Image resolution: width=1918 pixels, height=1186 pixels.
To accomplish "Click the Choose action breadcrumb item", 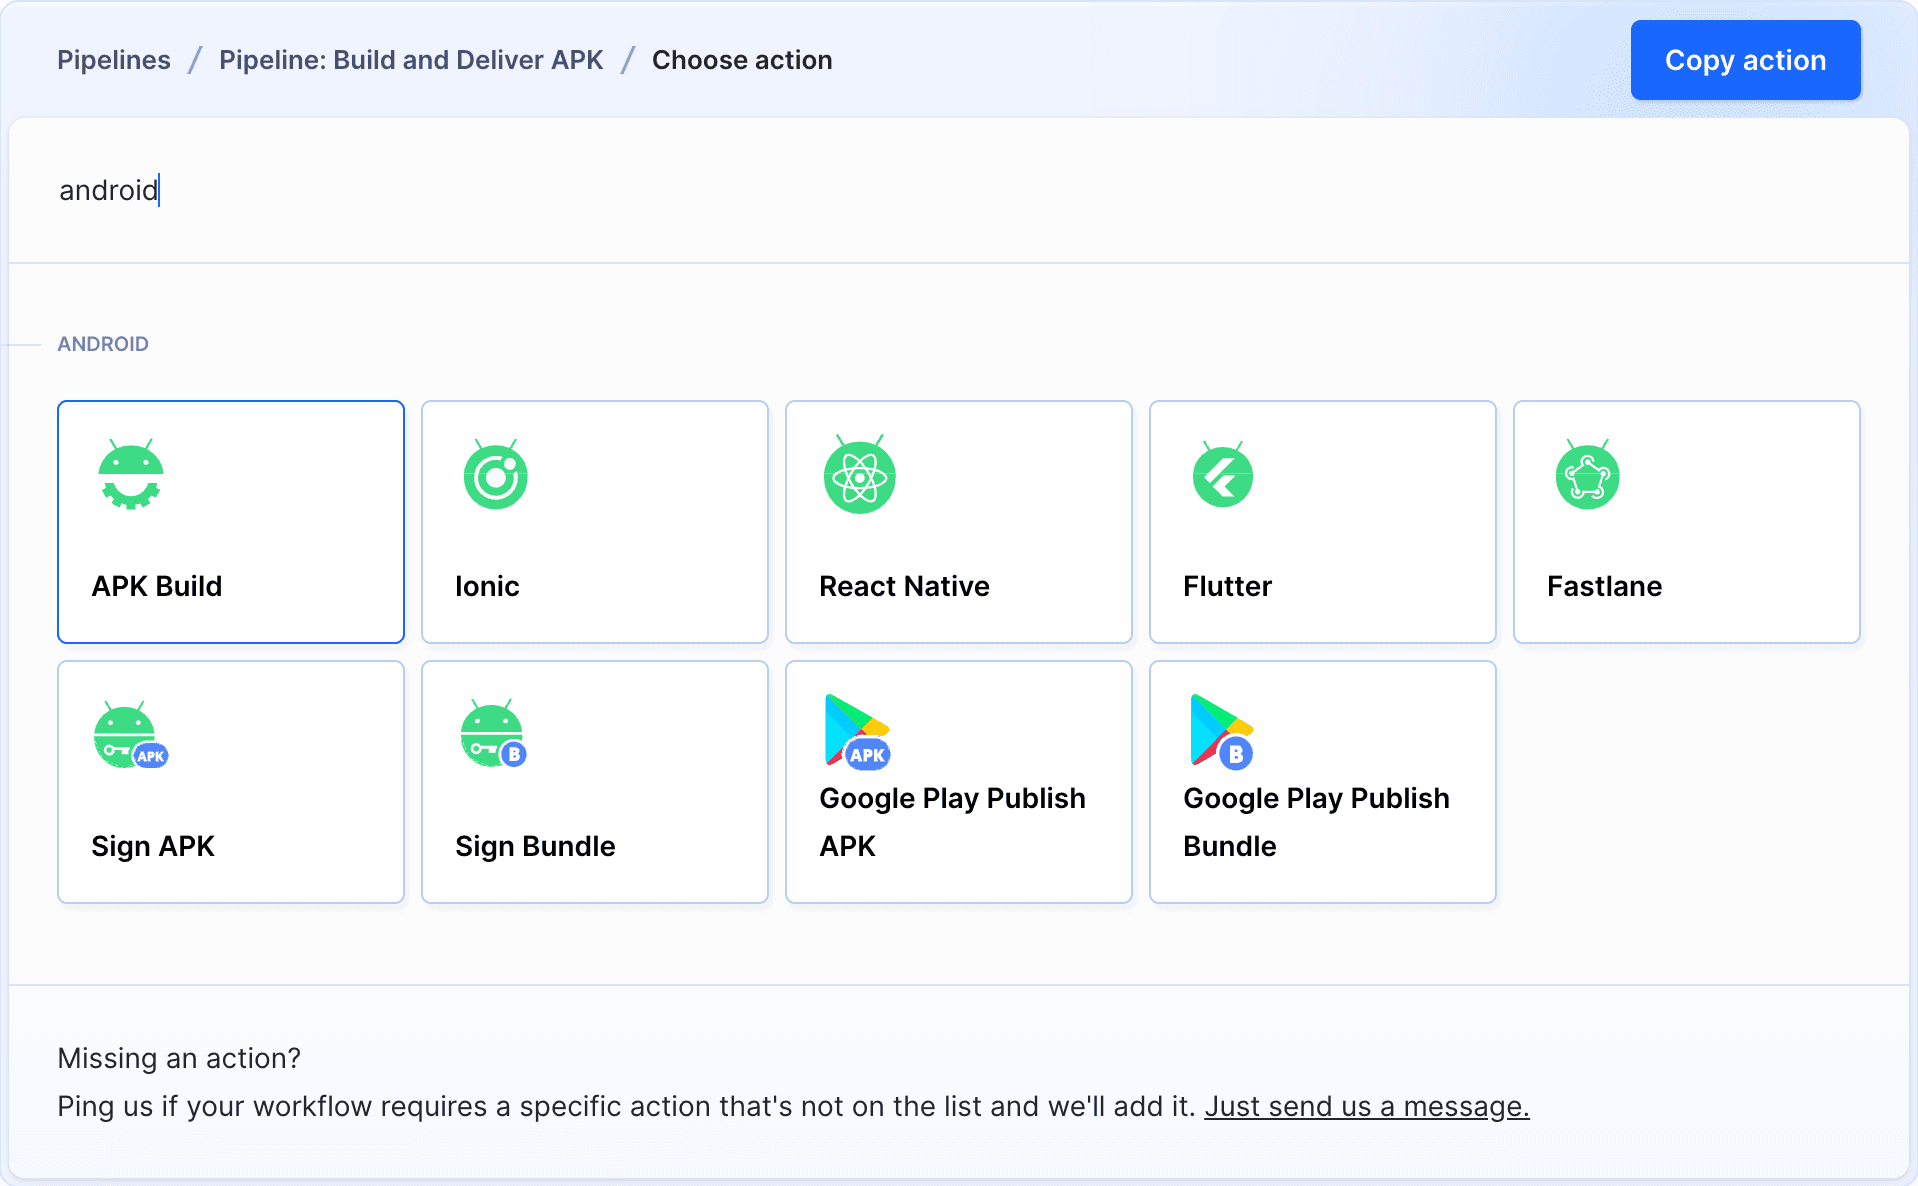I will point(742,60).
